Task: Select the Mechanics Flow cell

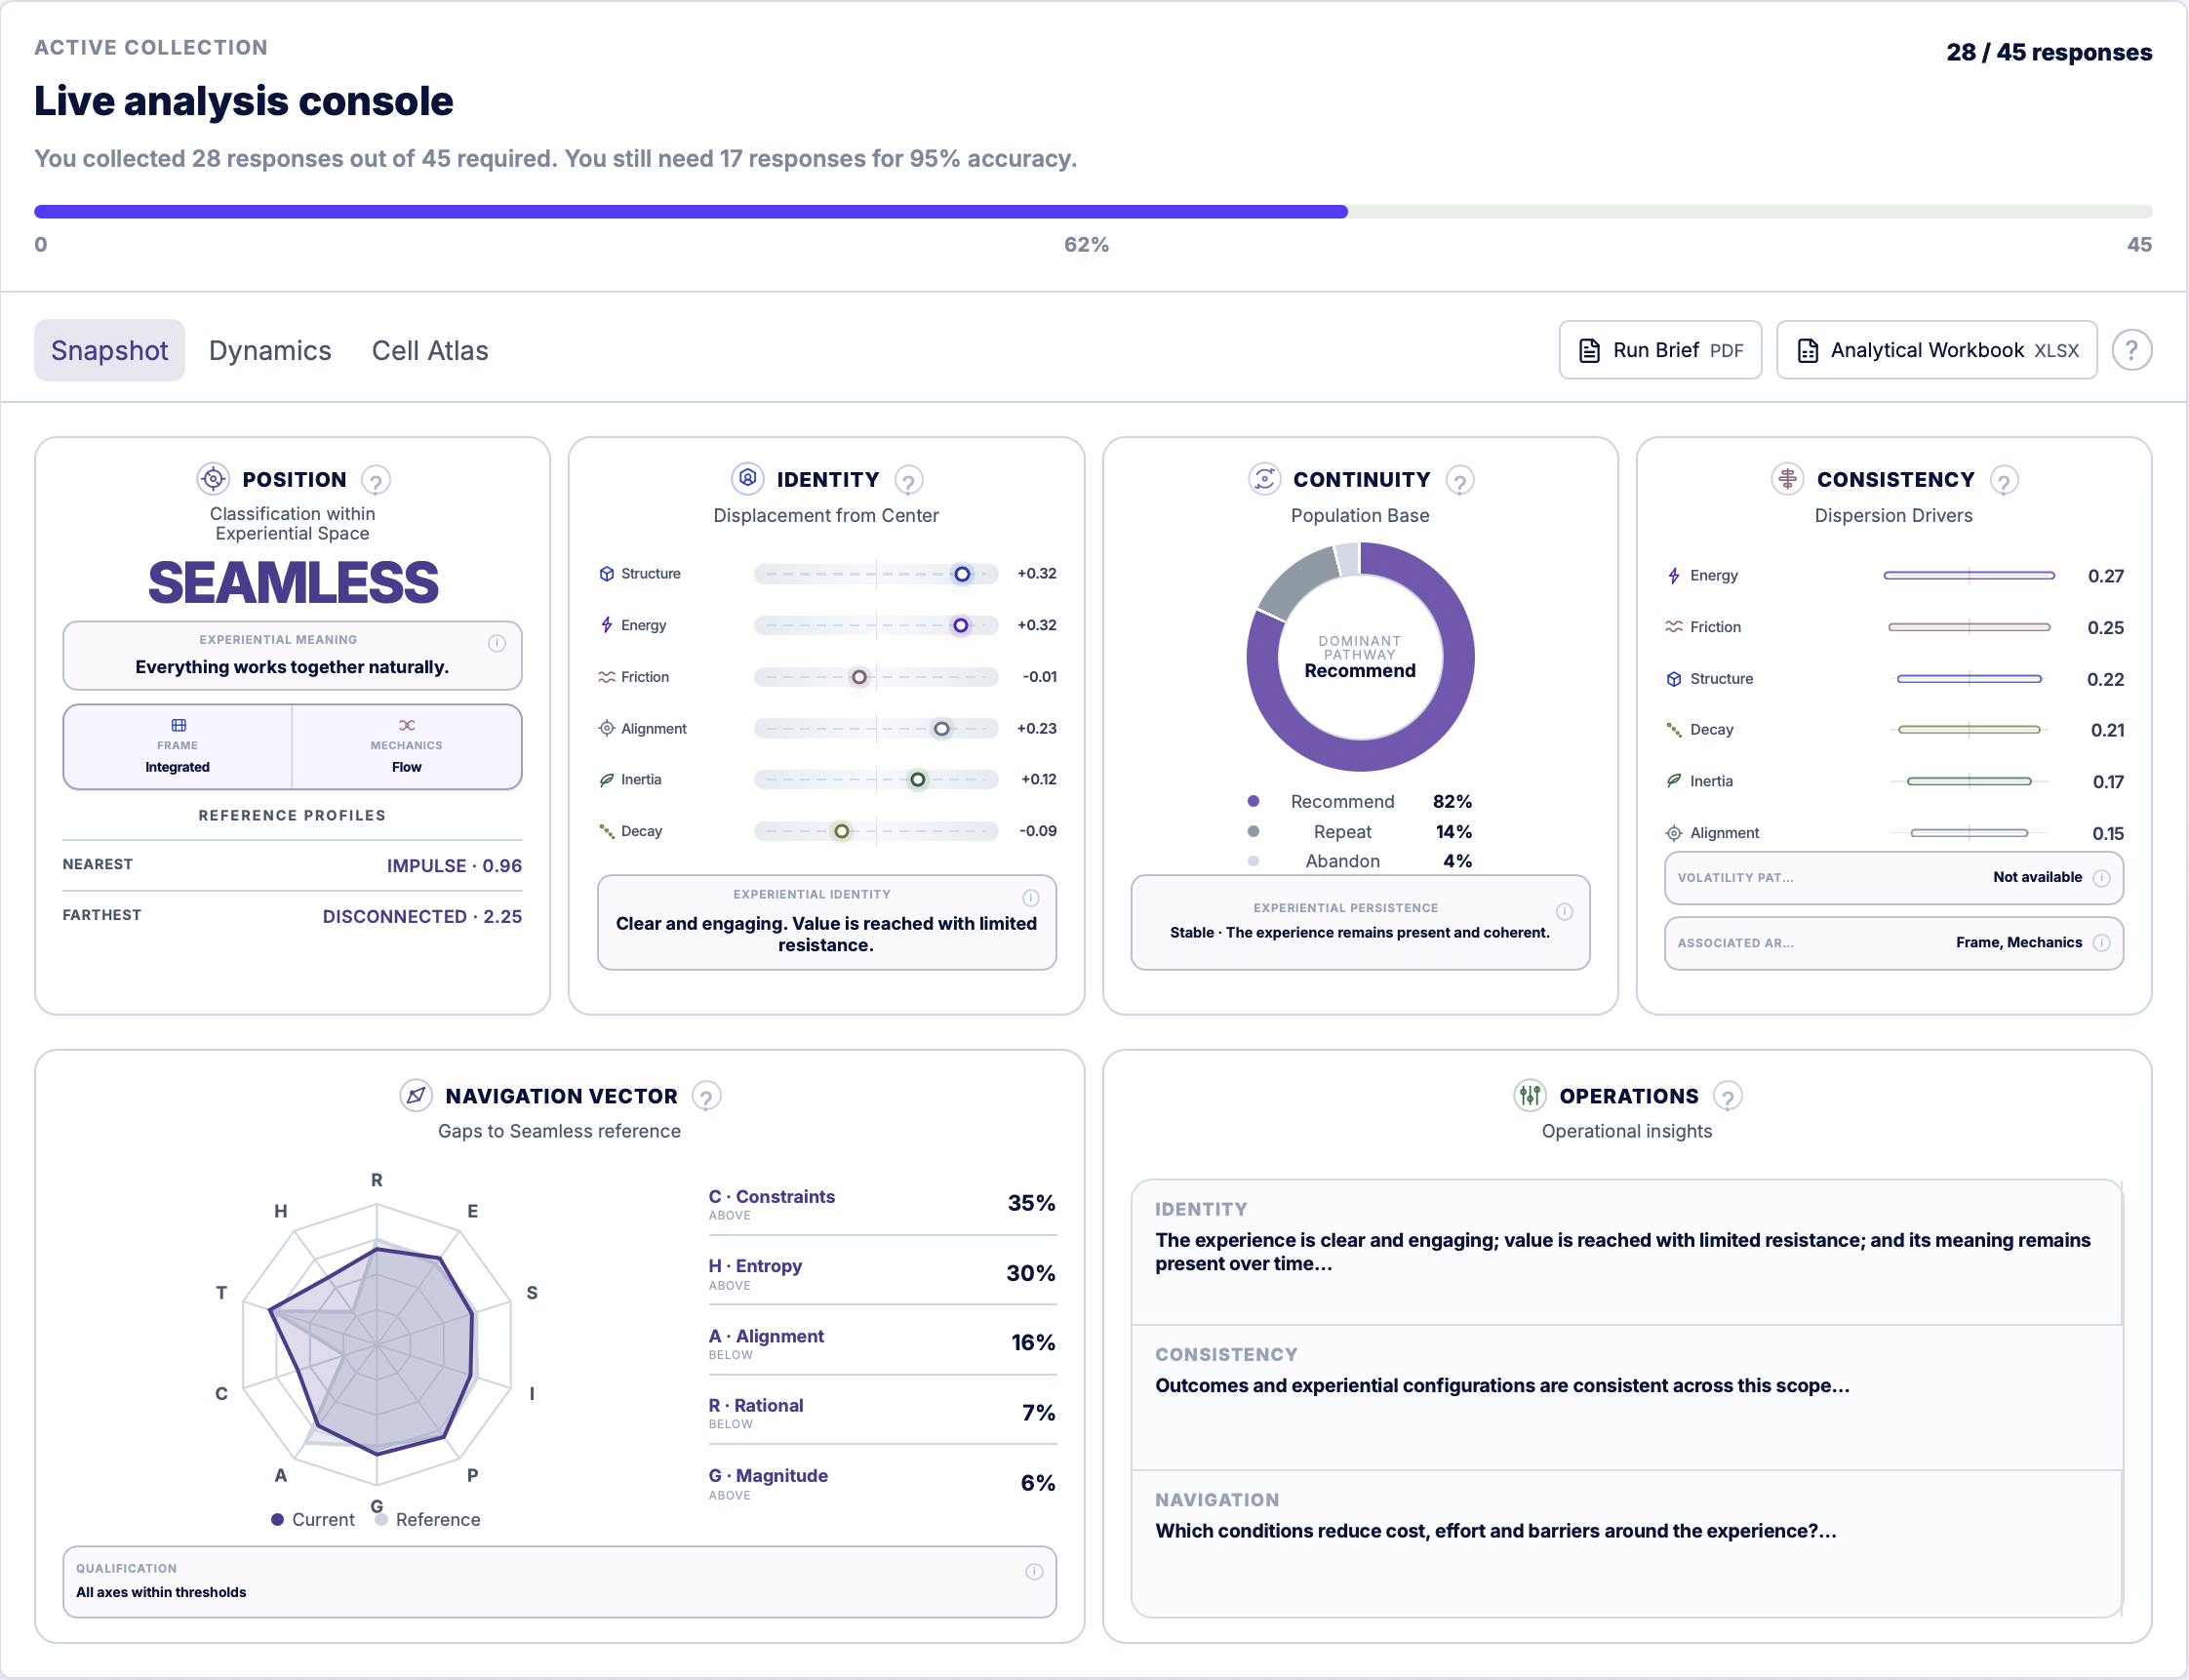Action: tap(407, 747)
